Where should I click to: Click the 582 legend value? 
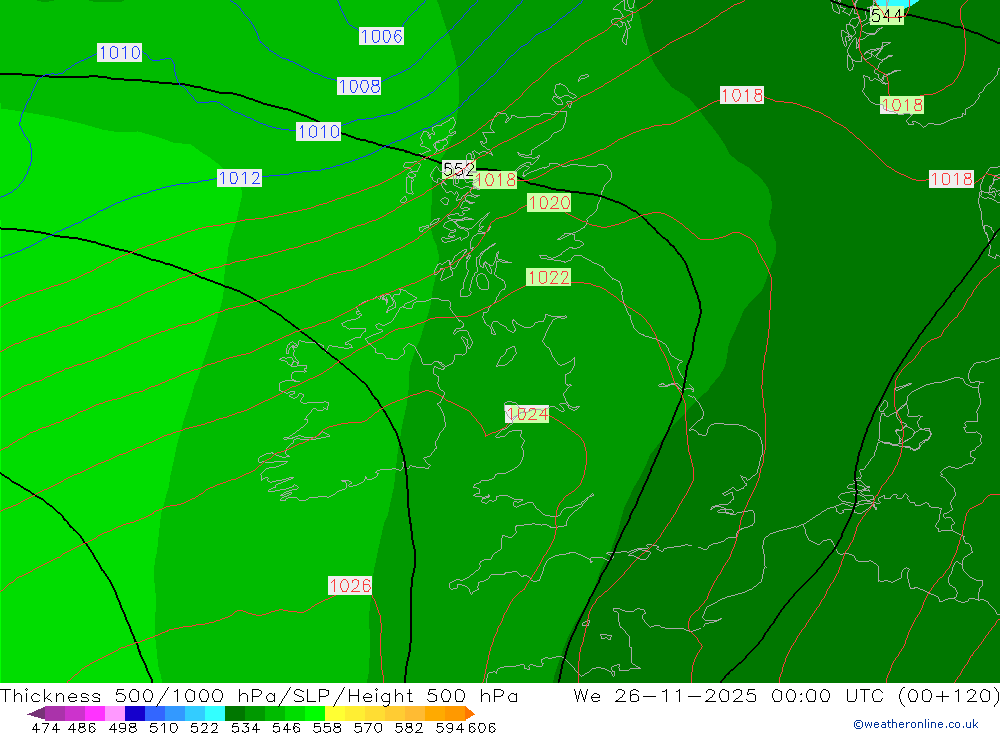[409, 727]
